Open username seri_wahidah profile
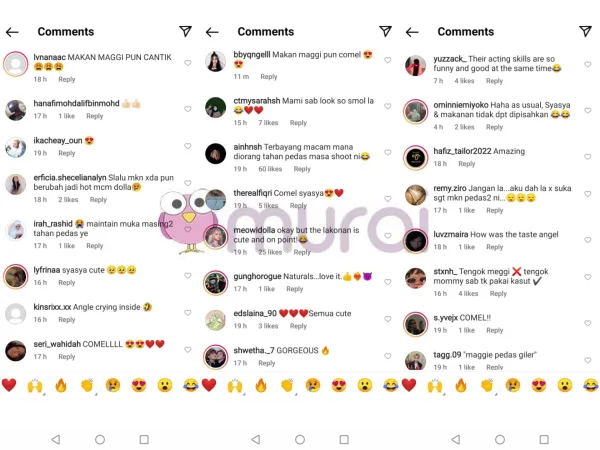Screen dimensions: 600x450 [57, 344]
